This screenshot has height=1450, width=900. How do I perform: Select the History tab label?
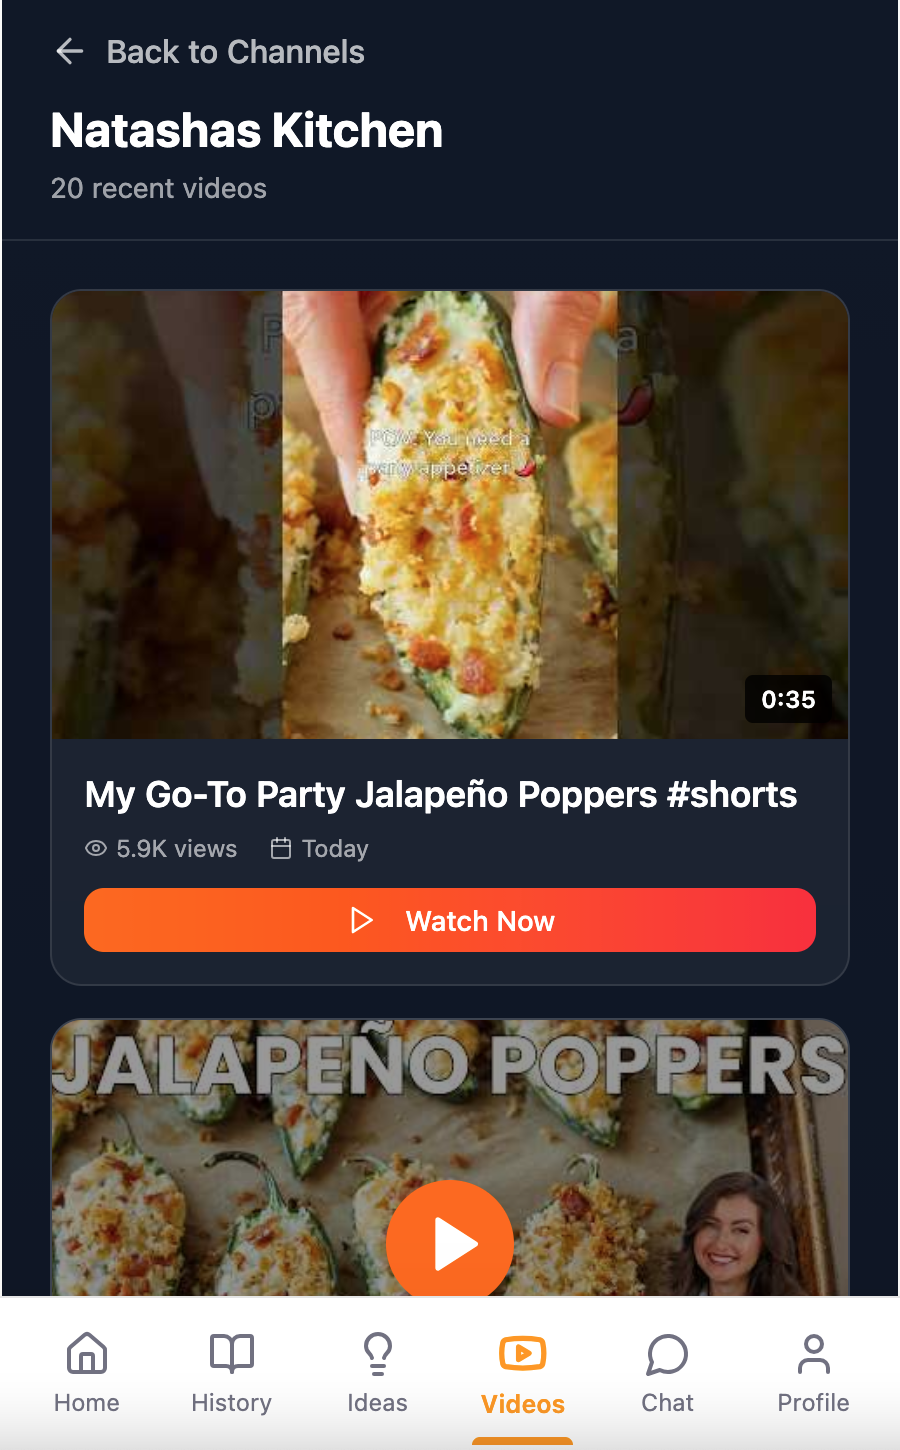coord(232,1403)
